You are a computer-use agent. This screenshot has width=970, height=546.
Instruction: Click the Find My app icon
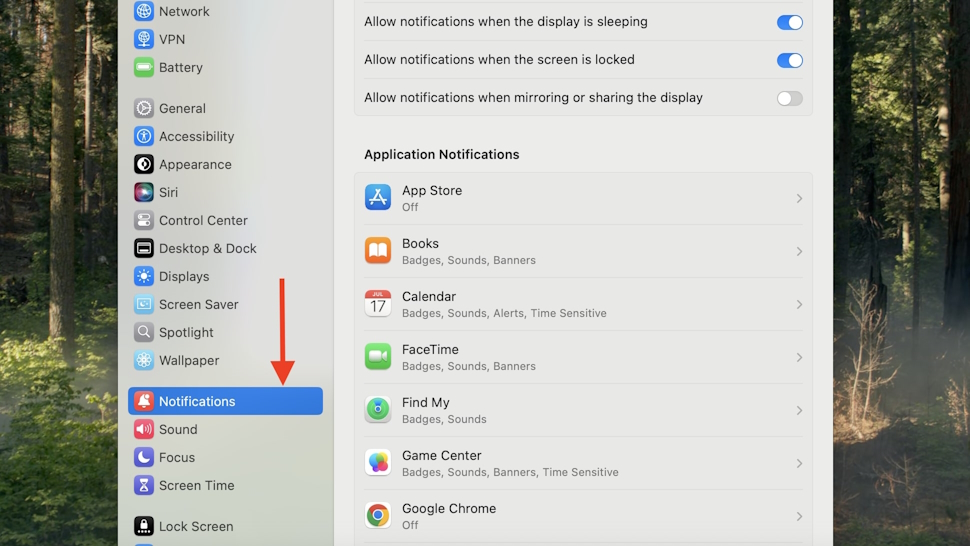point(377,409)
